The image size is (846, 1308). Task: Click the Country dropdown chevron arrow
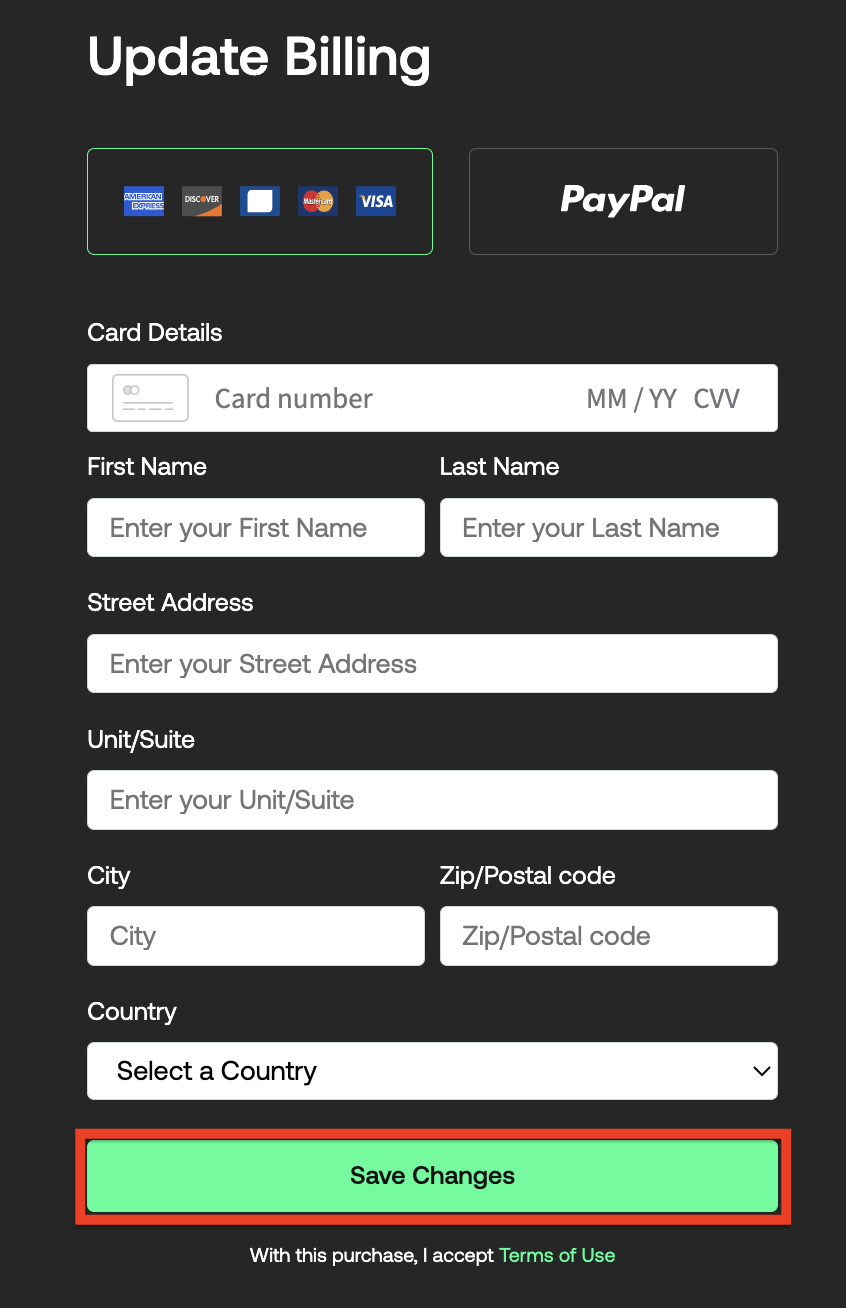click(762, 1071)
